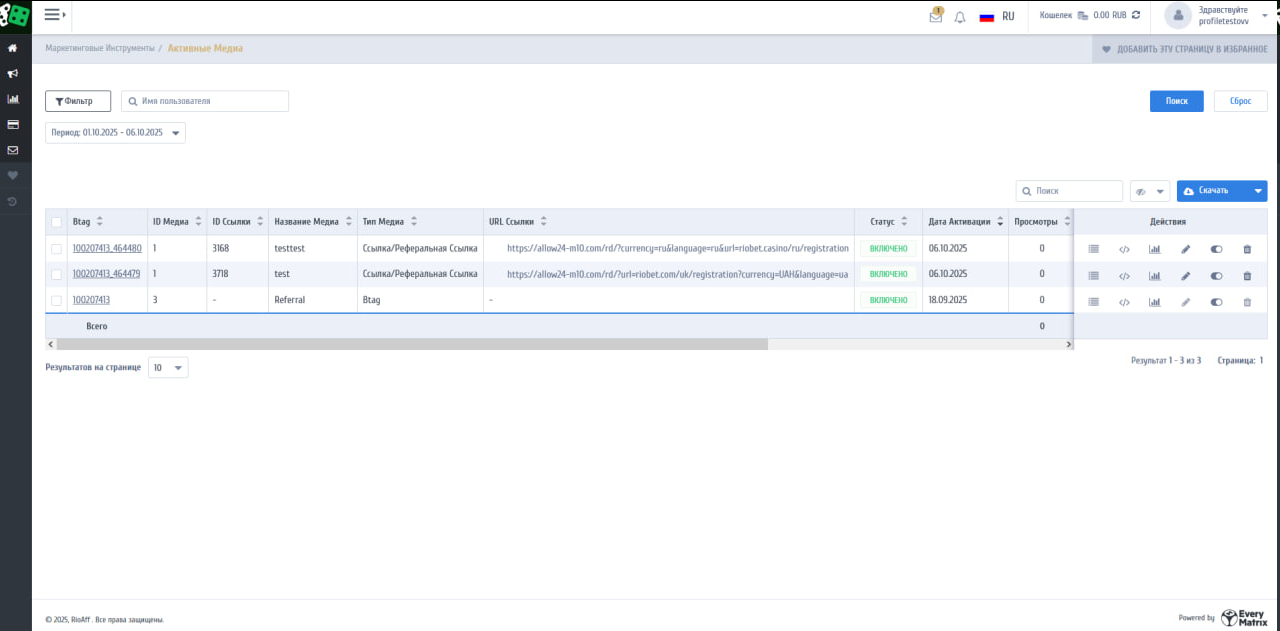Edit the test media row with the pencil
Screen dimensions: 1280x631
tap(1186, 276)
